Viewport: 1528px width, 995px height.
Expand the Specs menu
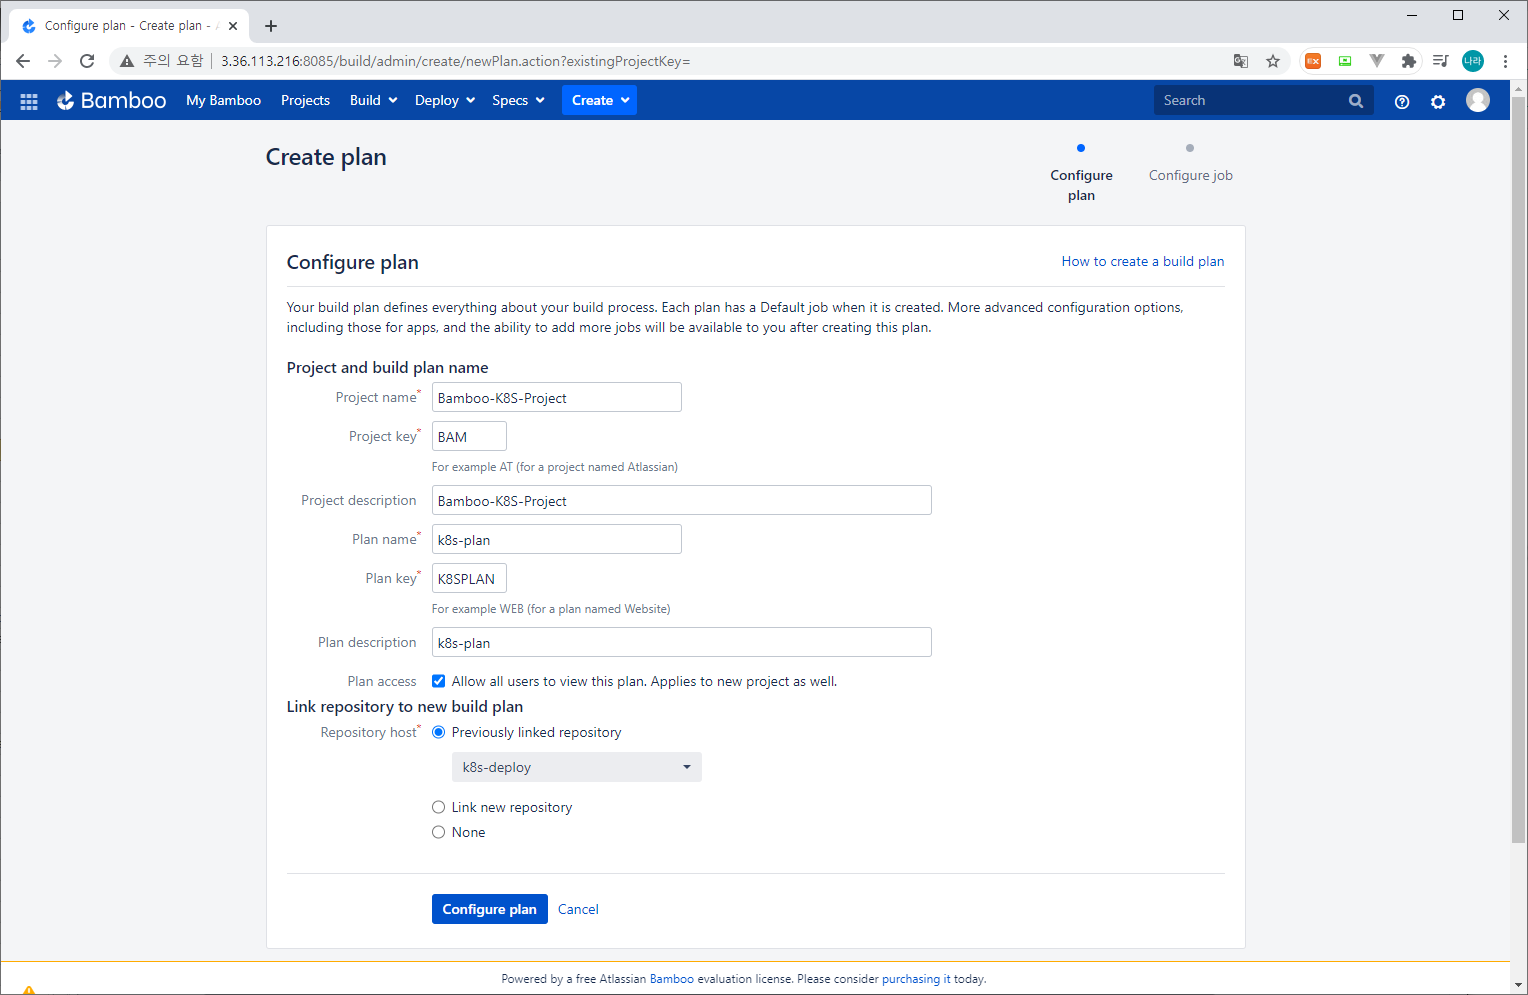[x=518, y=100]
